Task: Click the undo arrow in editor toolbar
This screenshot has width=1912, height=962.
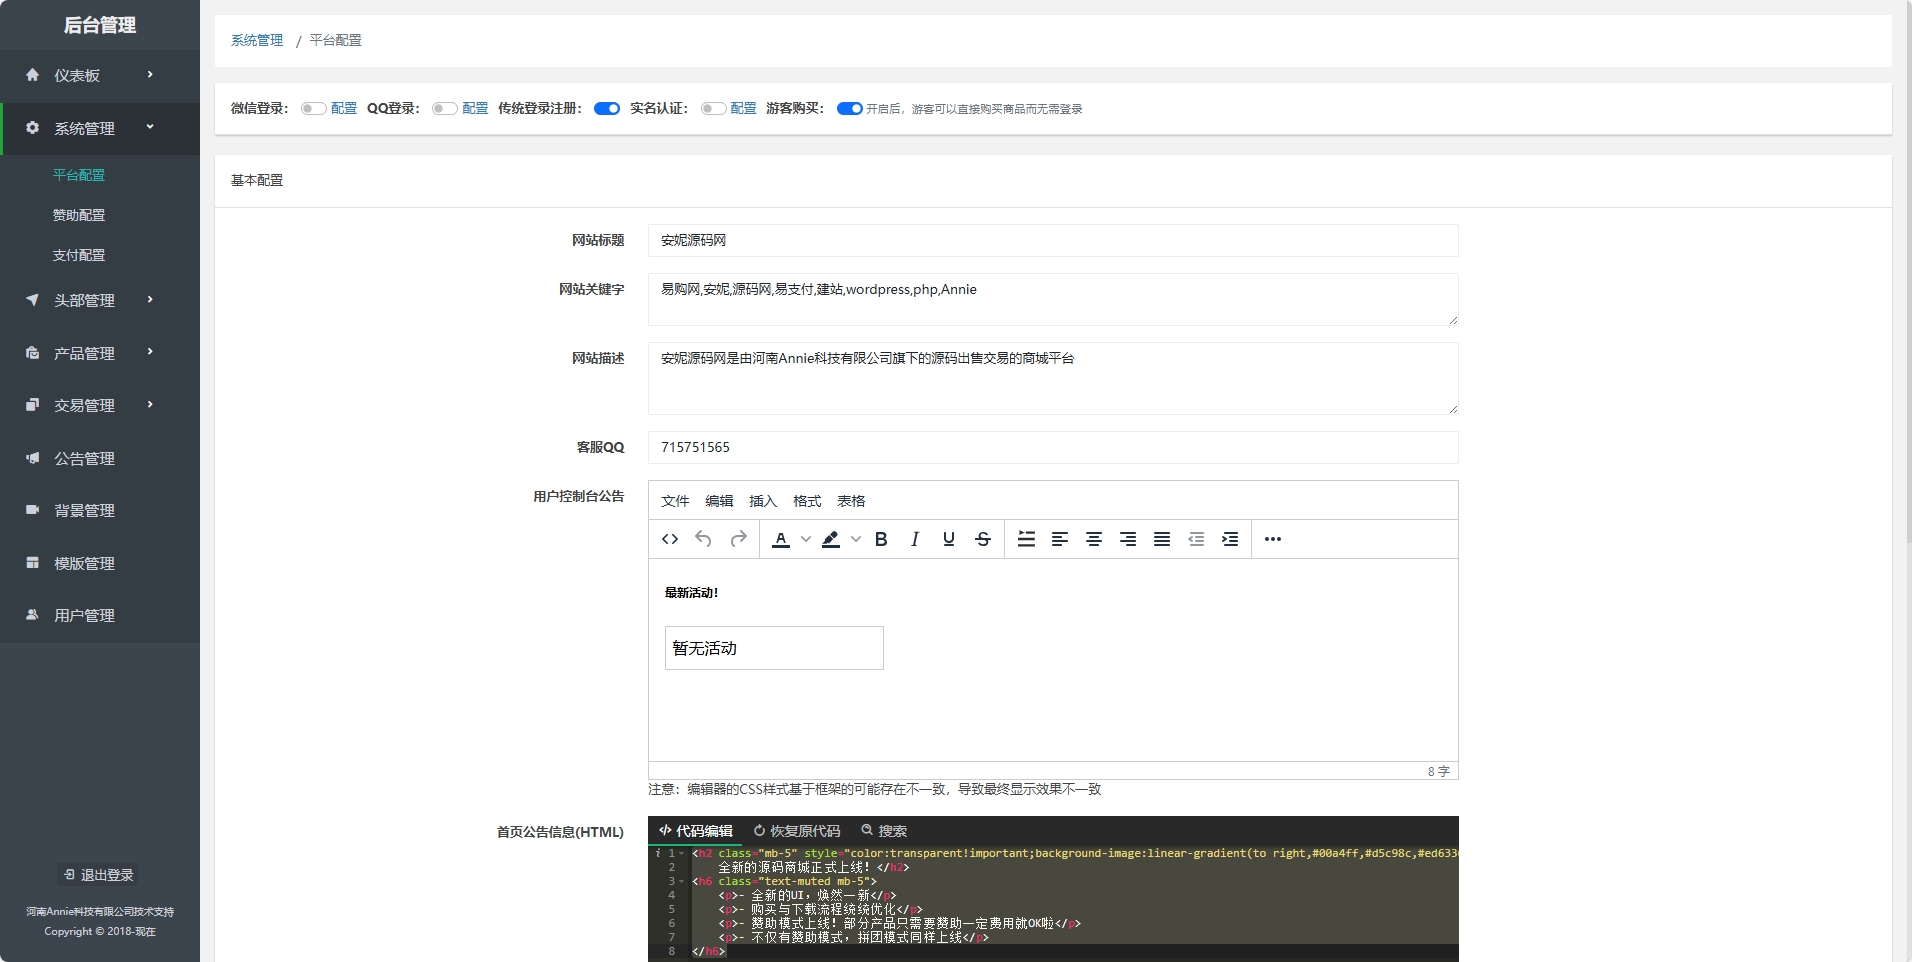Action: (703, 539)
